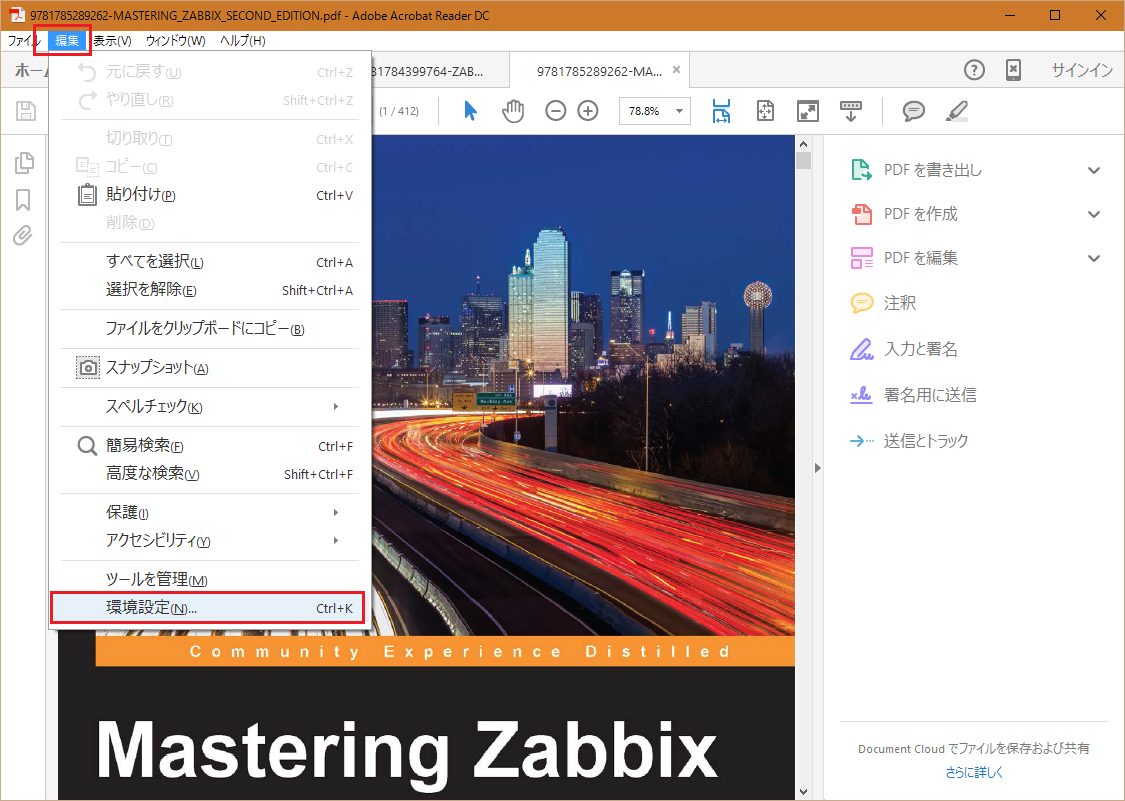Open 保護 submenu
The width and height of the screenshot is (1125, 801).
[x=210, y=512]
